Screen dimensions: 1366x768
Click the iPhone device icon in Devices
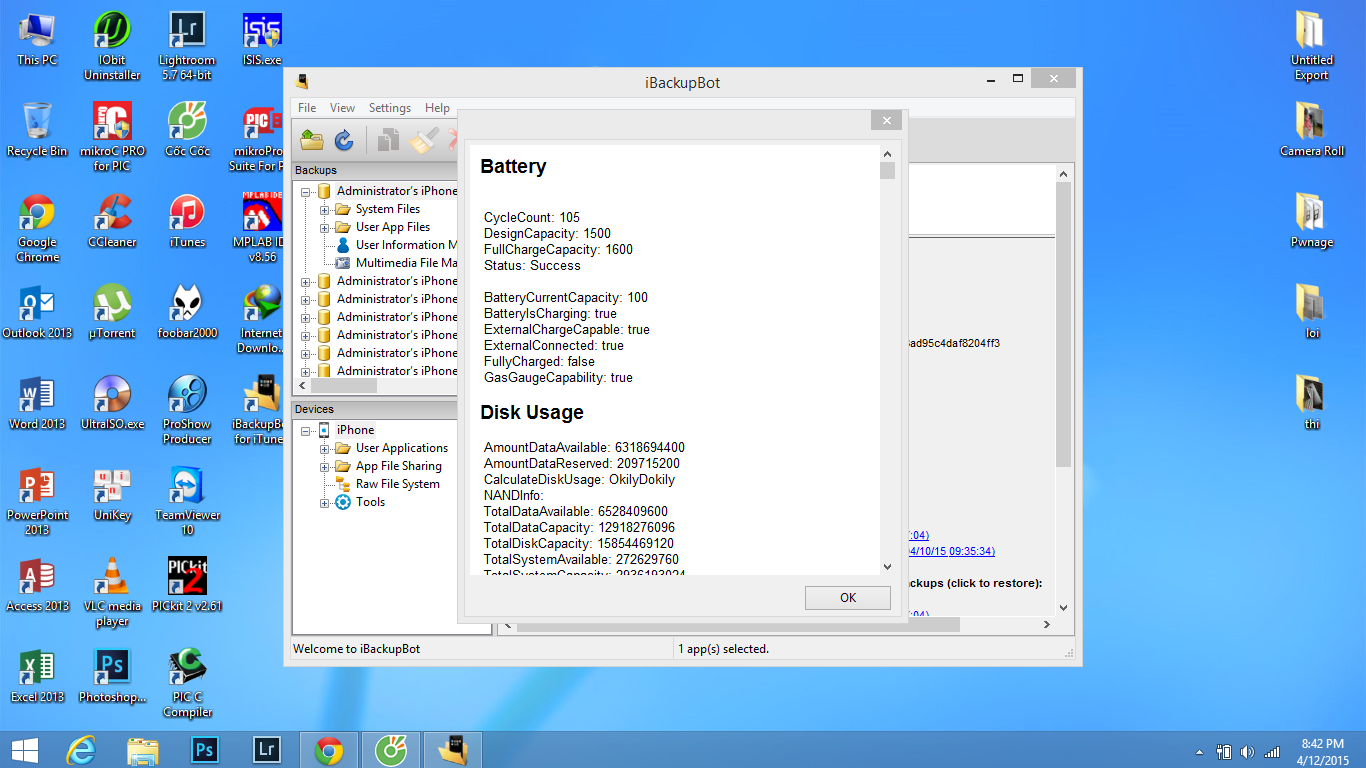(324, 430)
